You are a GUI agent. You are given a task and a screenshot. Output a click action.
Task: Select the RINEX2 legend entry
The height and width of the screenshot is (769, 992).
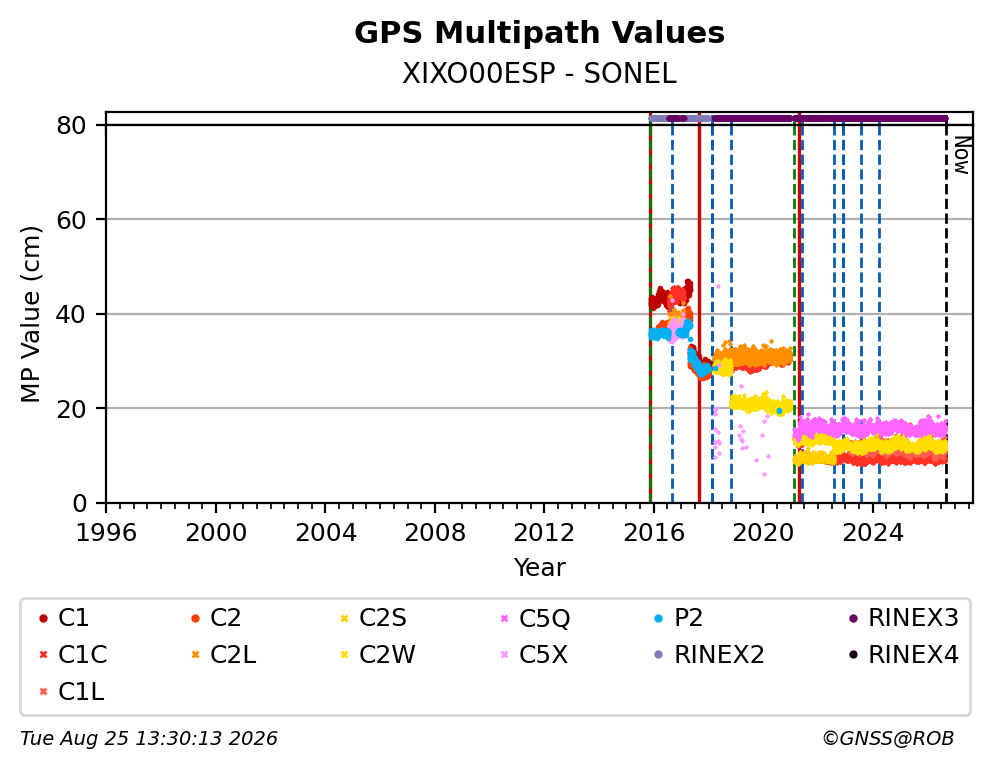709,655
